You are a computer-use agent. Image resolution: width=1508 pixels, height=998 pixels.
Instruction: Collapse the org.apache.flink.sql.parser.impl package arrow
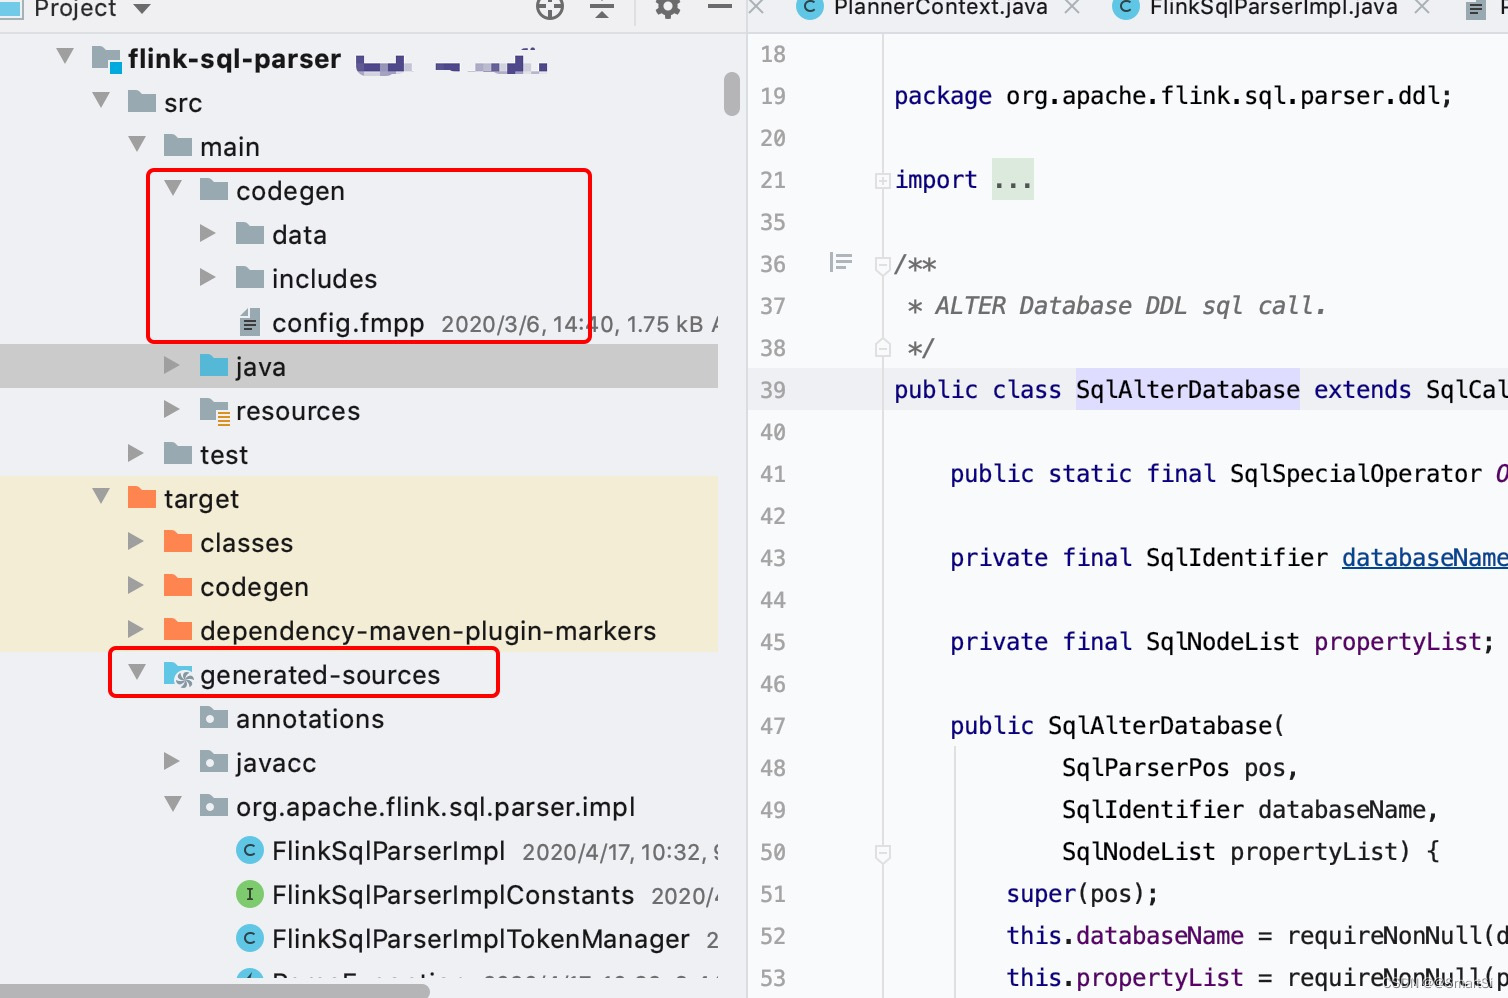tap(173, 804)
